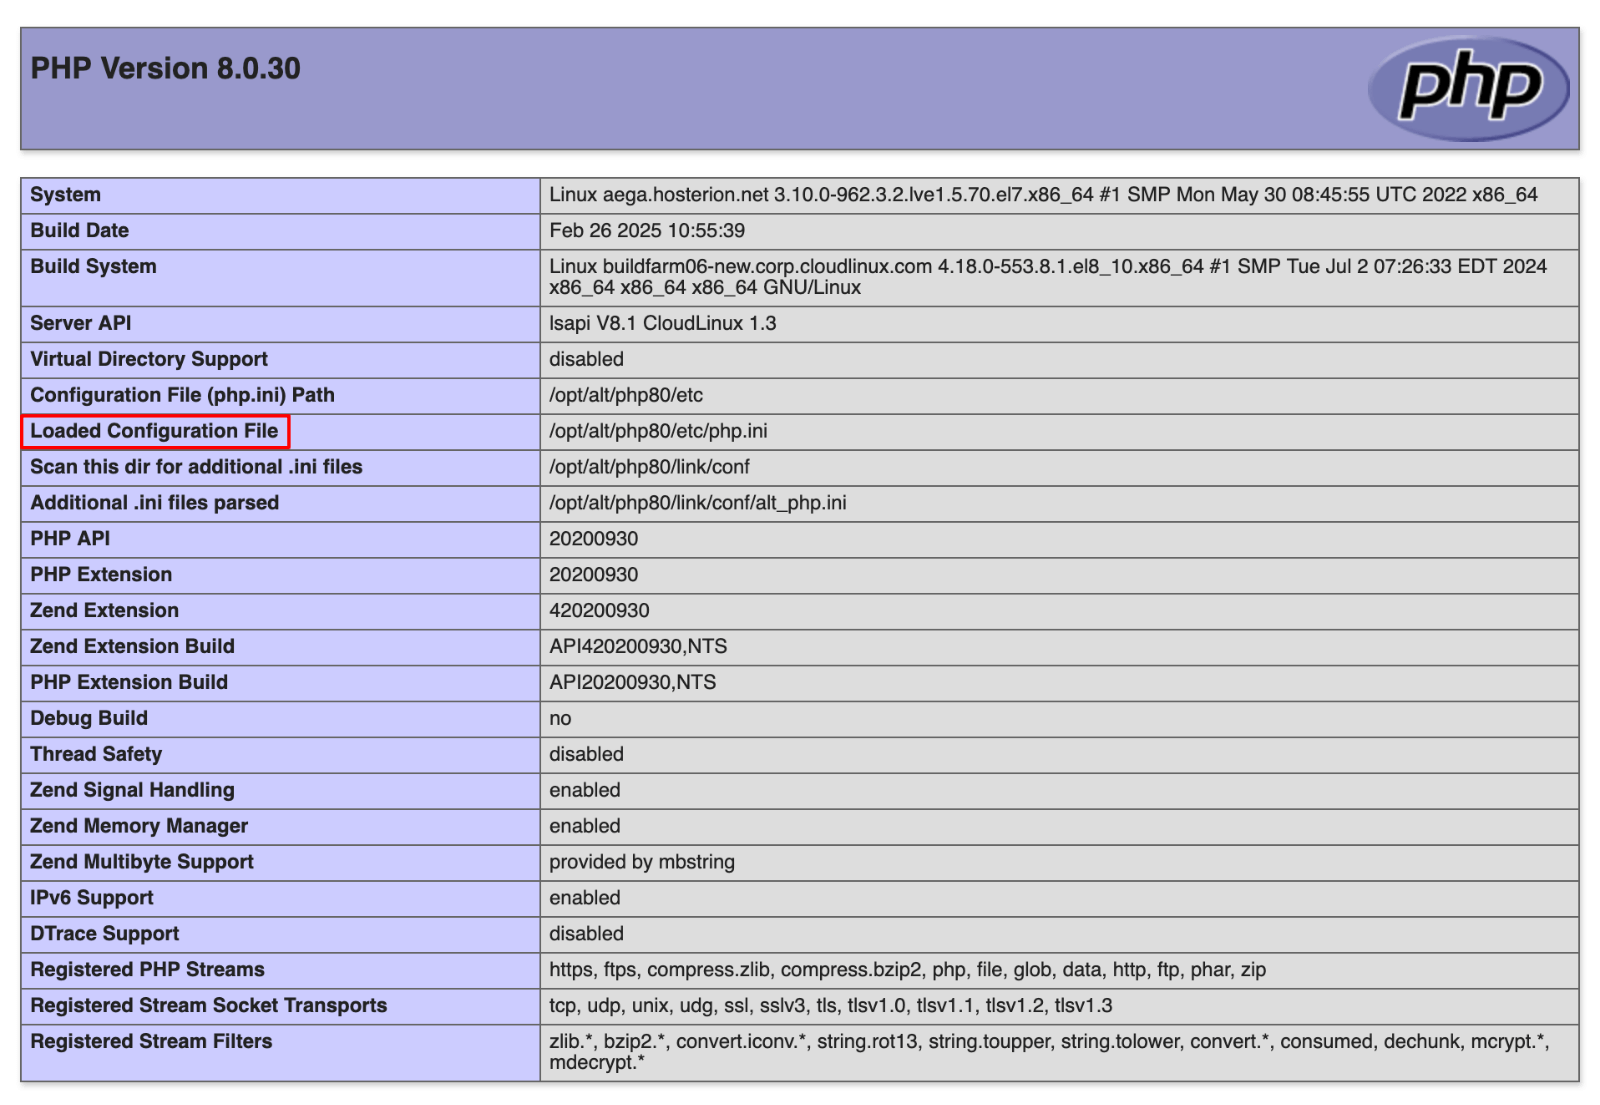The width and height of the screenshot is (1600, 1105).
Task: Select the '/opt/alt/php80/etc' path value
Action: pyautogui.click(x=626, y=396)
